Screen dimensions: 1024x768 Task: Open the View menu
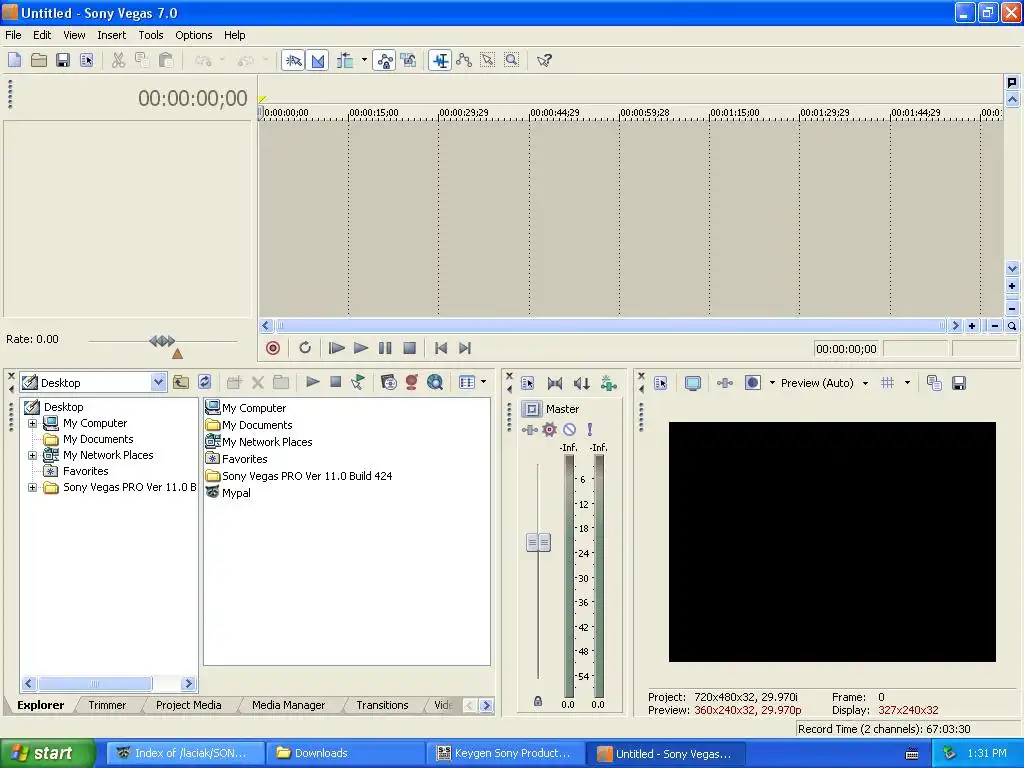[x=74, y=35]
